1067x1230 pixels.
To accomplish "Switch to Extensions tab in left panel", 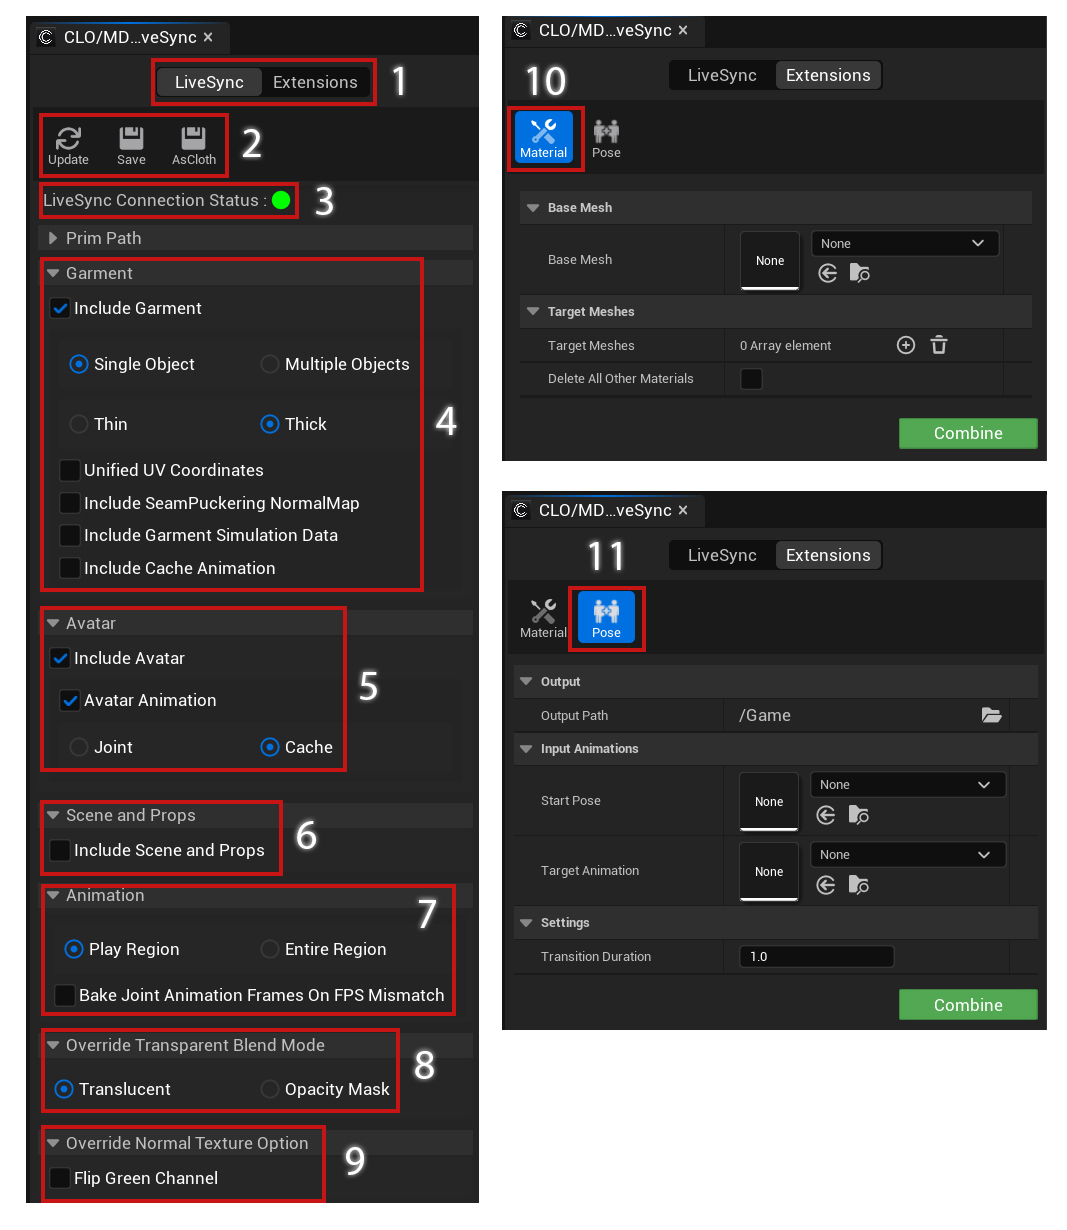I will tap(315, 82).
